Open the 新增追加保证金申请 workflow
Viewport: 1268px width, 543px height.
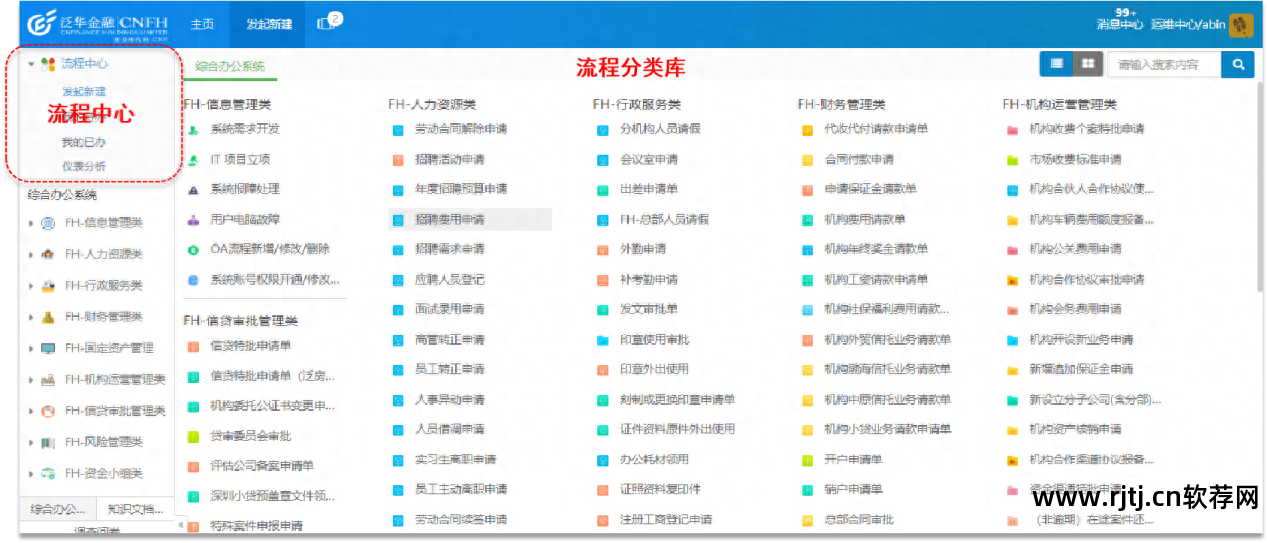point(1081,369)
